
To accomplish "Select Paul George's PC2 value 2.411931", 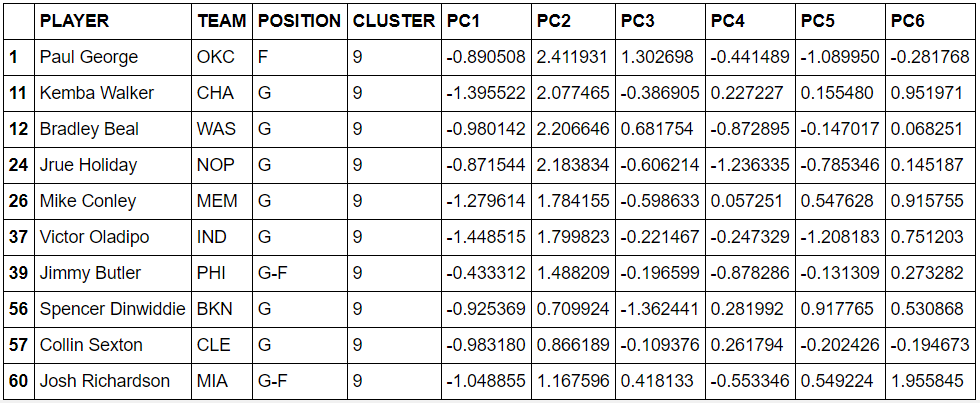I will tap(574, 57).
